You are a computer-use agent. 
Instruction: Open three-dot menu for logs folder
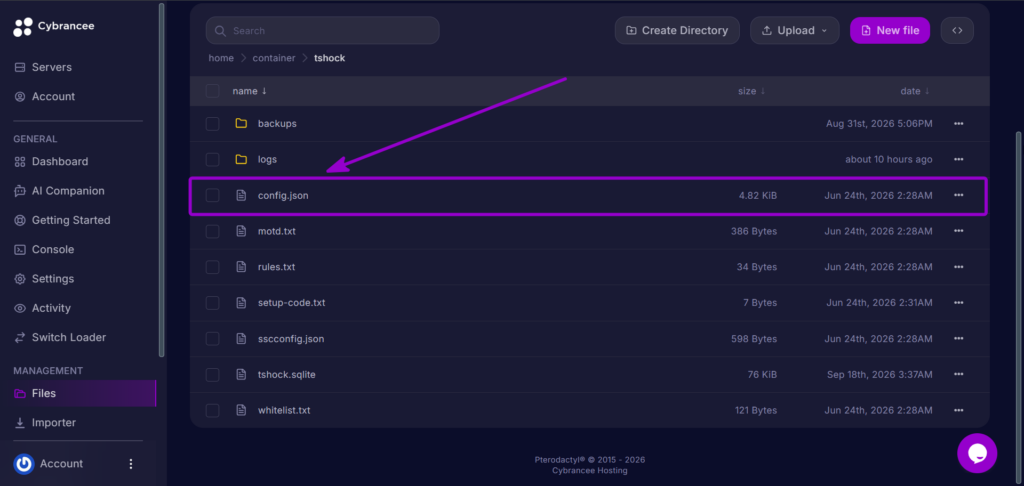pos(958,159)
